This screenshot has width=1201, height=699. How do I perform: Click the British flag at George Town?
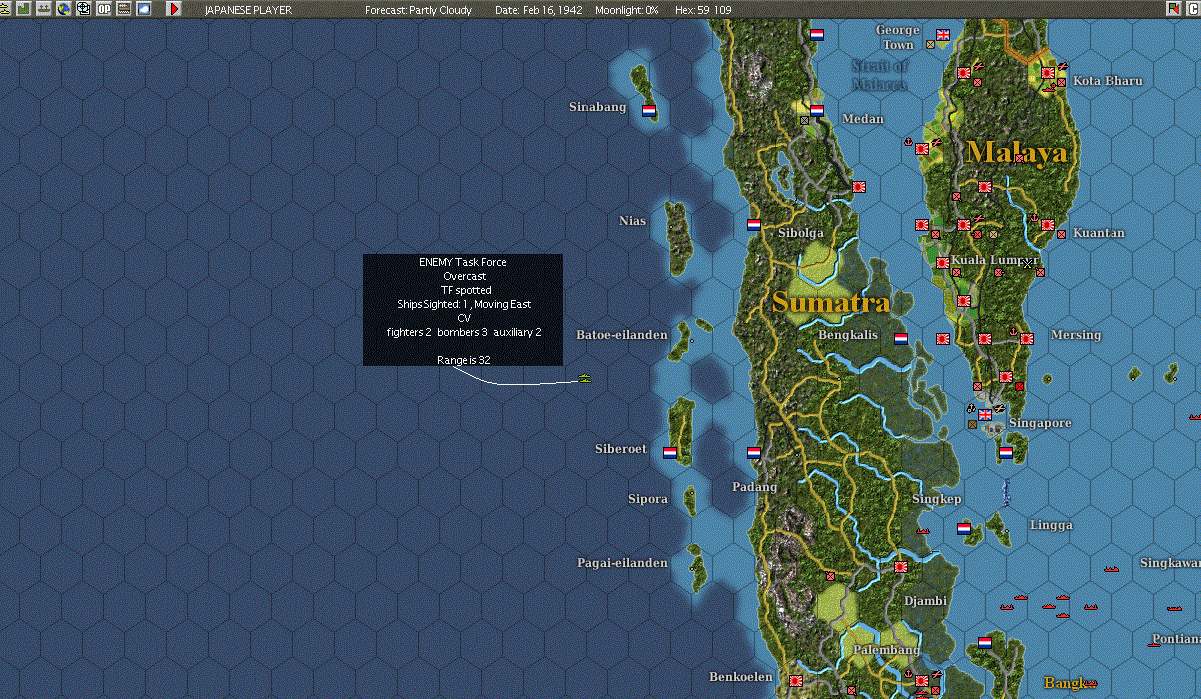[942, 35]
